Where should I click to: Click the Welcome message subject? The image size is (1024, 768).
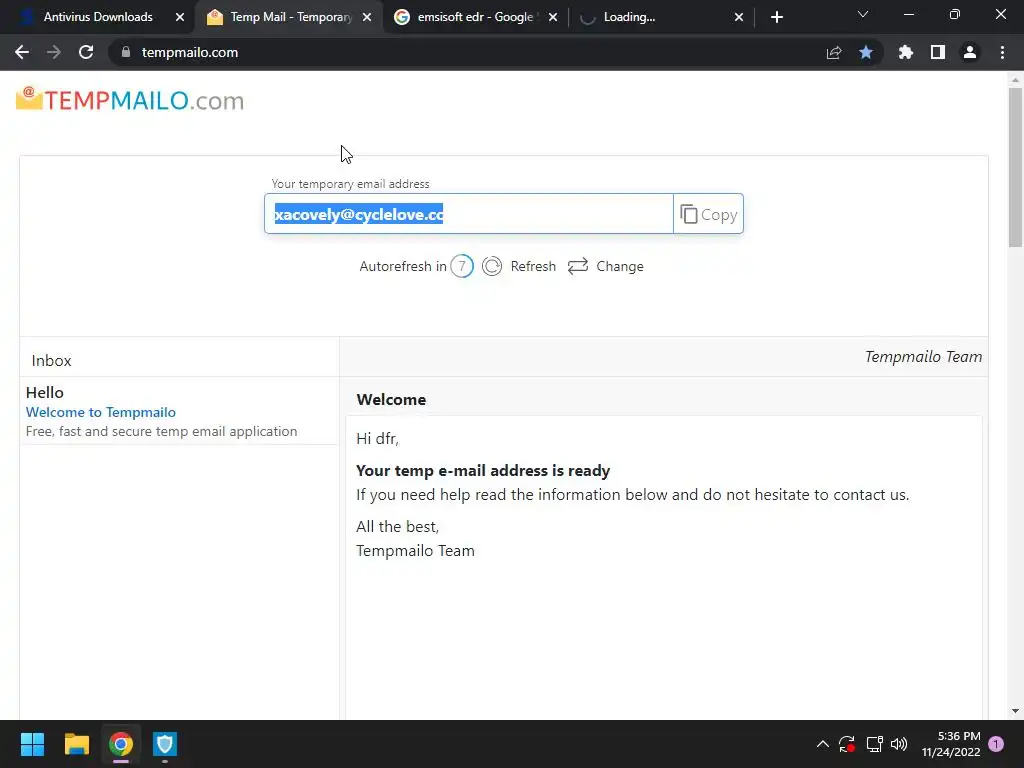(x=391, y=400)
